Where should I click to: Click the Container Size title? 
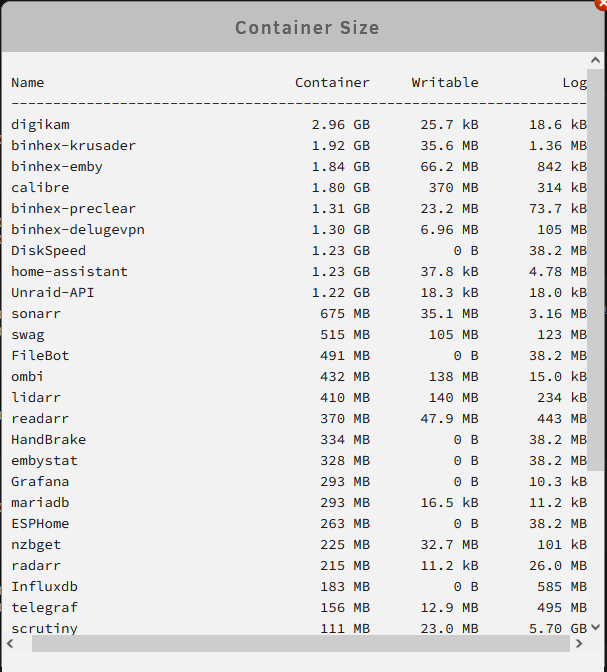point(307,28)
